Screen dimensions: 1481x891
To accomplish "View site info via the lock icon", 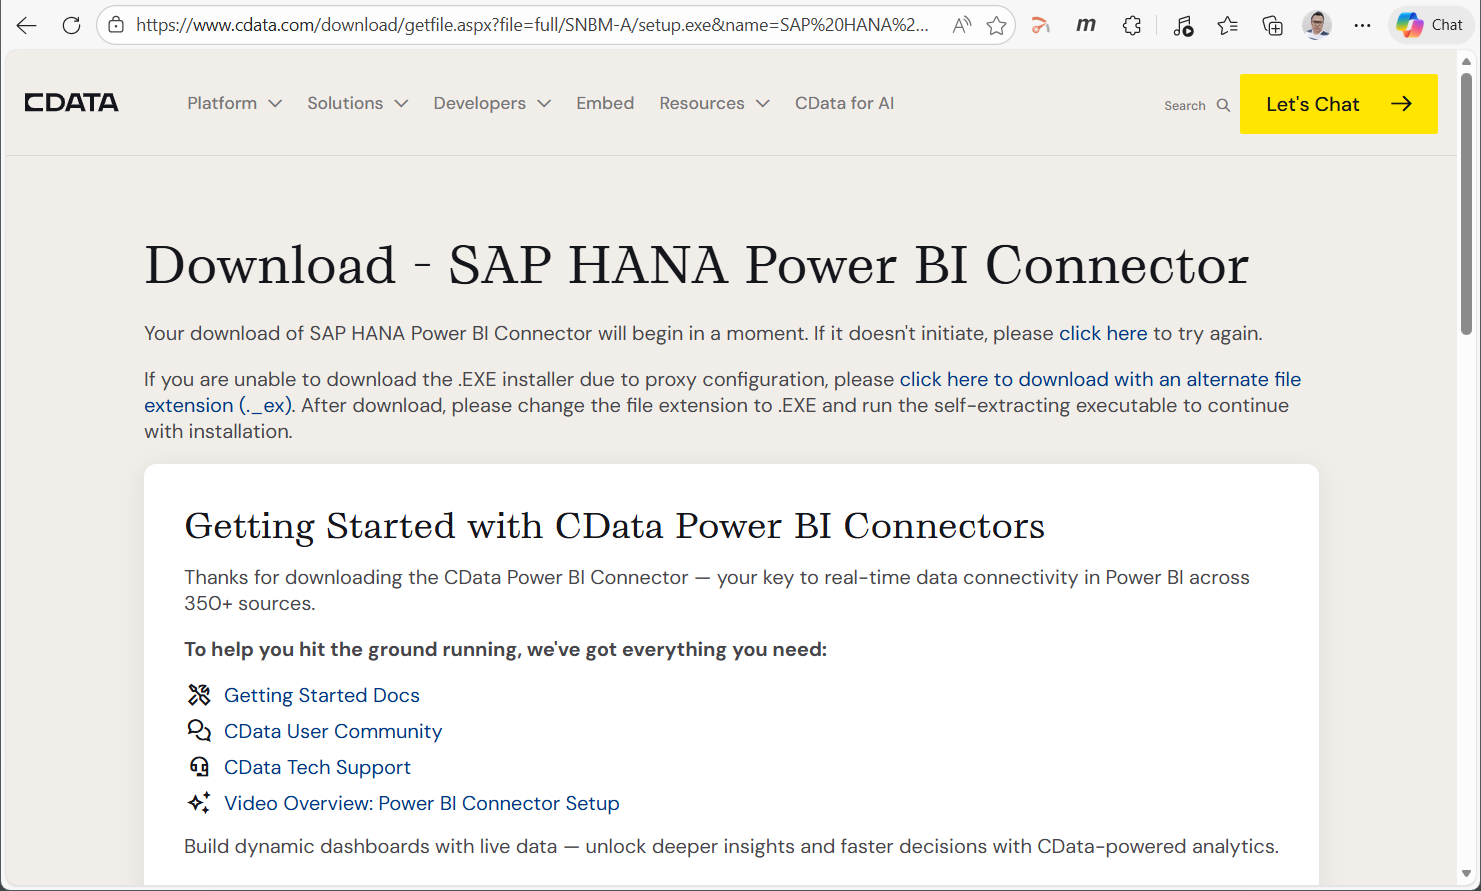I will 116,25.
